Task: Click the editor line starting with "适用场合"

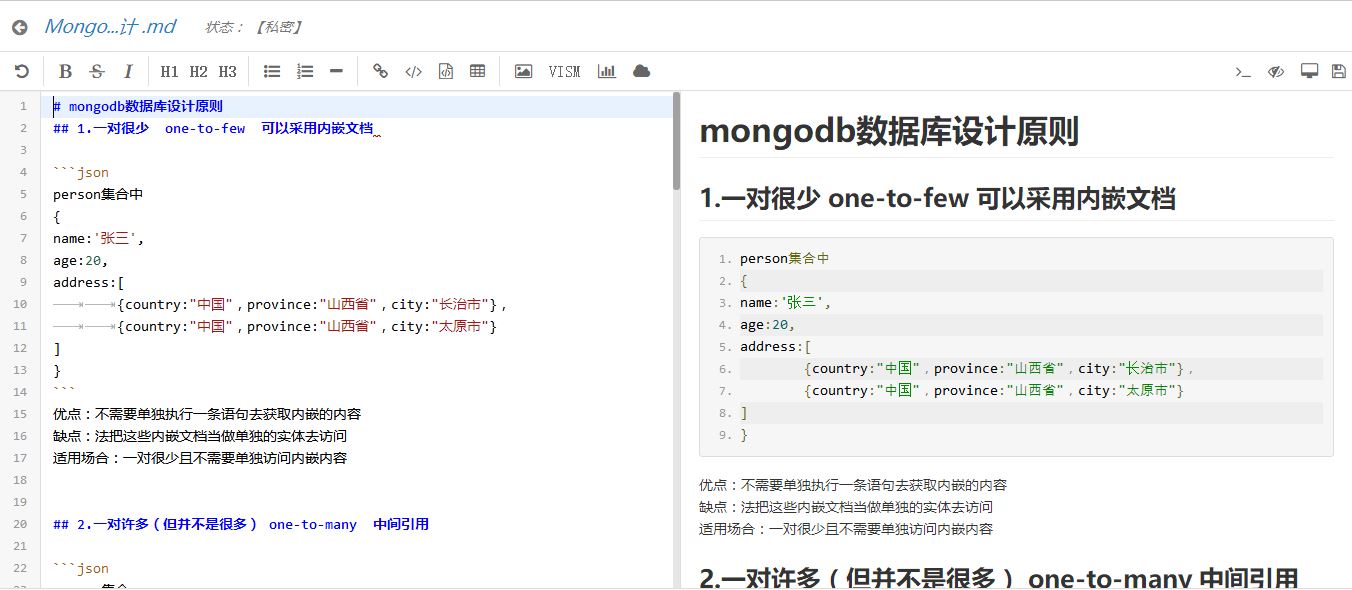Action: tap(200, 458)
